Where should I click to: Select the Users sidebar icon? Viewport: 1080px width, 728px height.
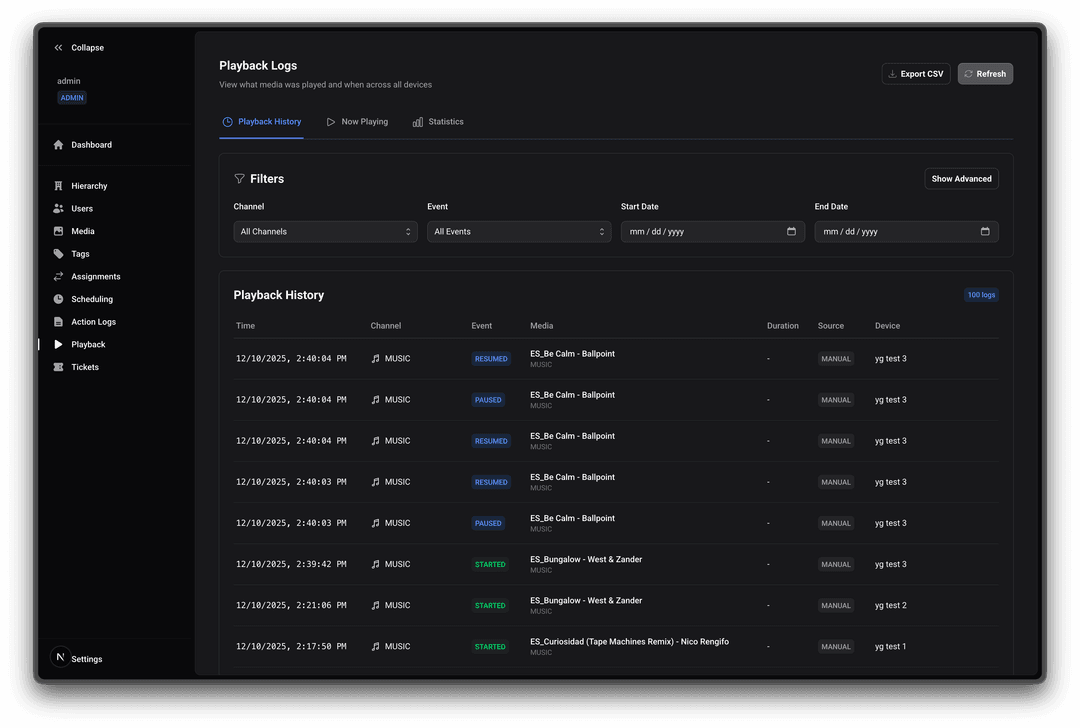click(60, 208)
